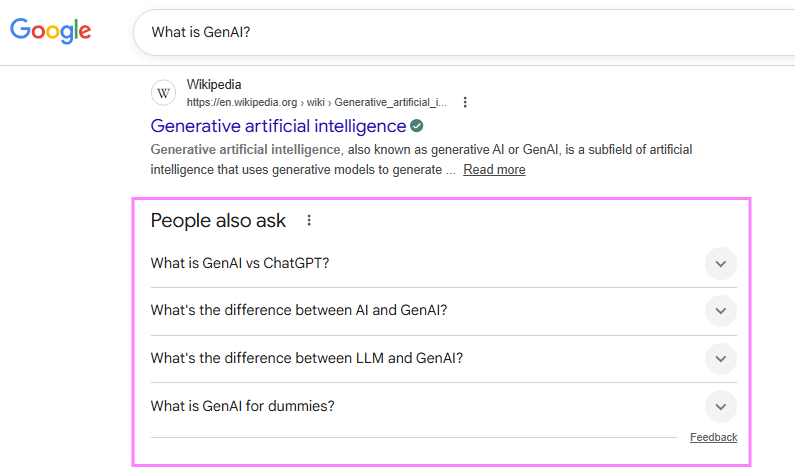This screenshot has height=469, width=795.
Task: Select question text about AI and GenAI difference
Action: click(298, 310)
